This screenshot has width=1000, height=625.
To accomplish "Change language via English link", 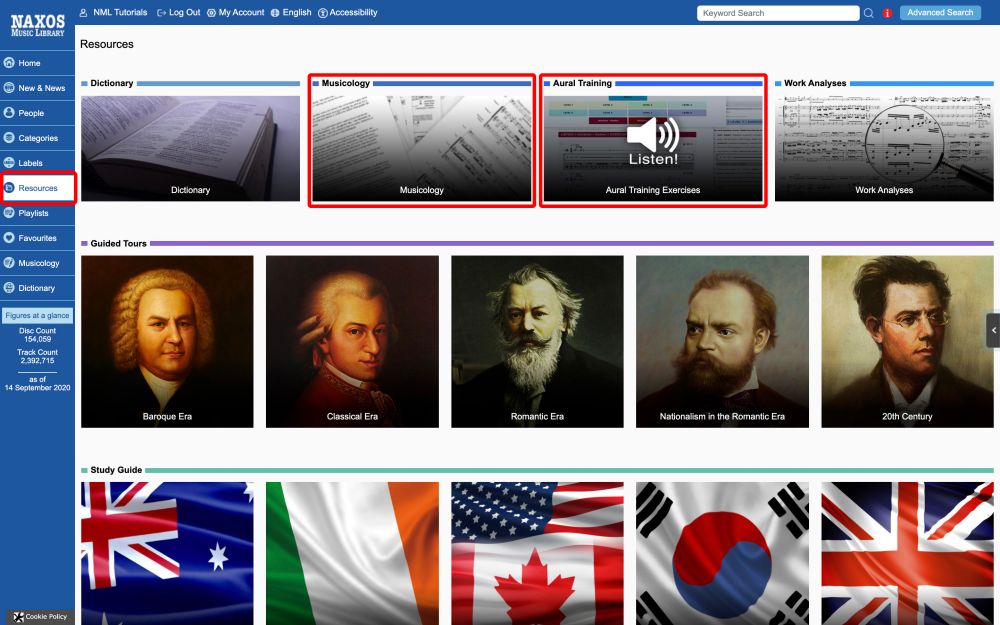I will (x=297, y=13).
